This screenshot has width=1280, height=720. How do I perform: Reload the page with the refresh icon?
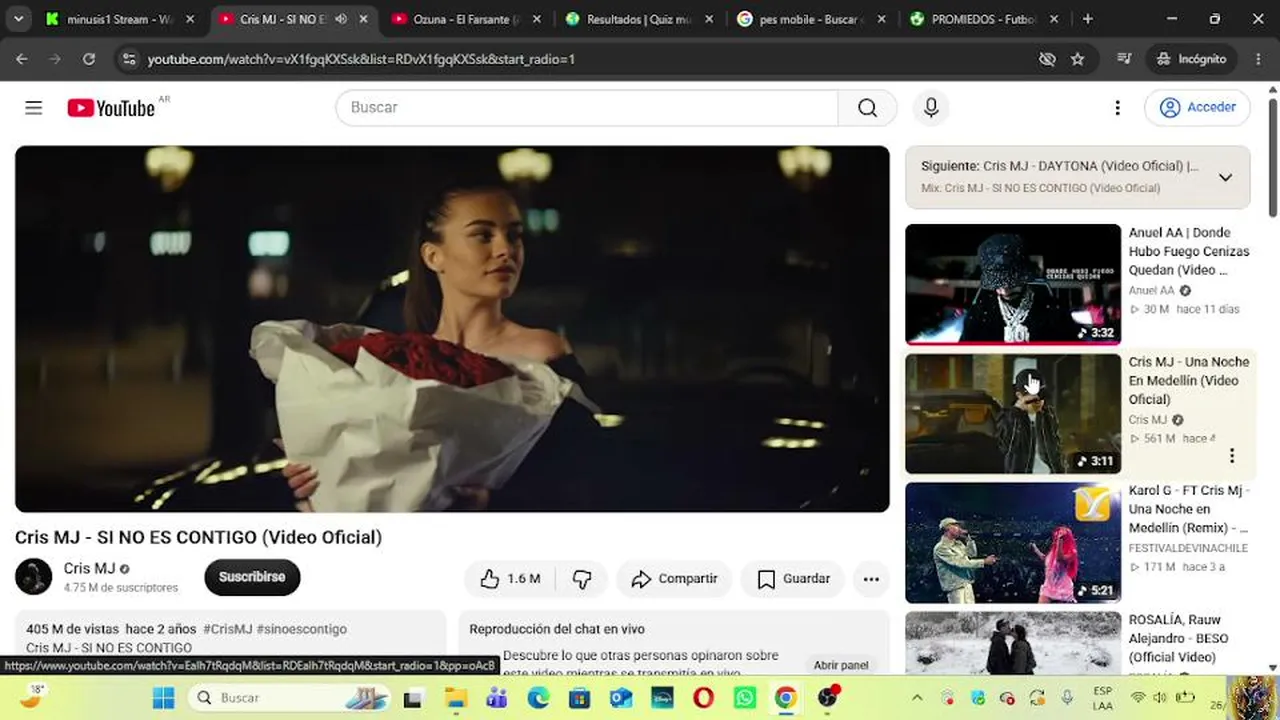(89, 59)
